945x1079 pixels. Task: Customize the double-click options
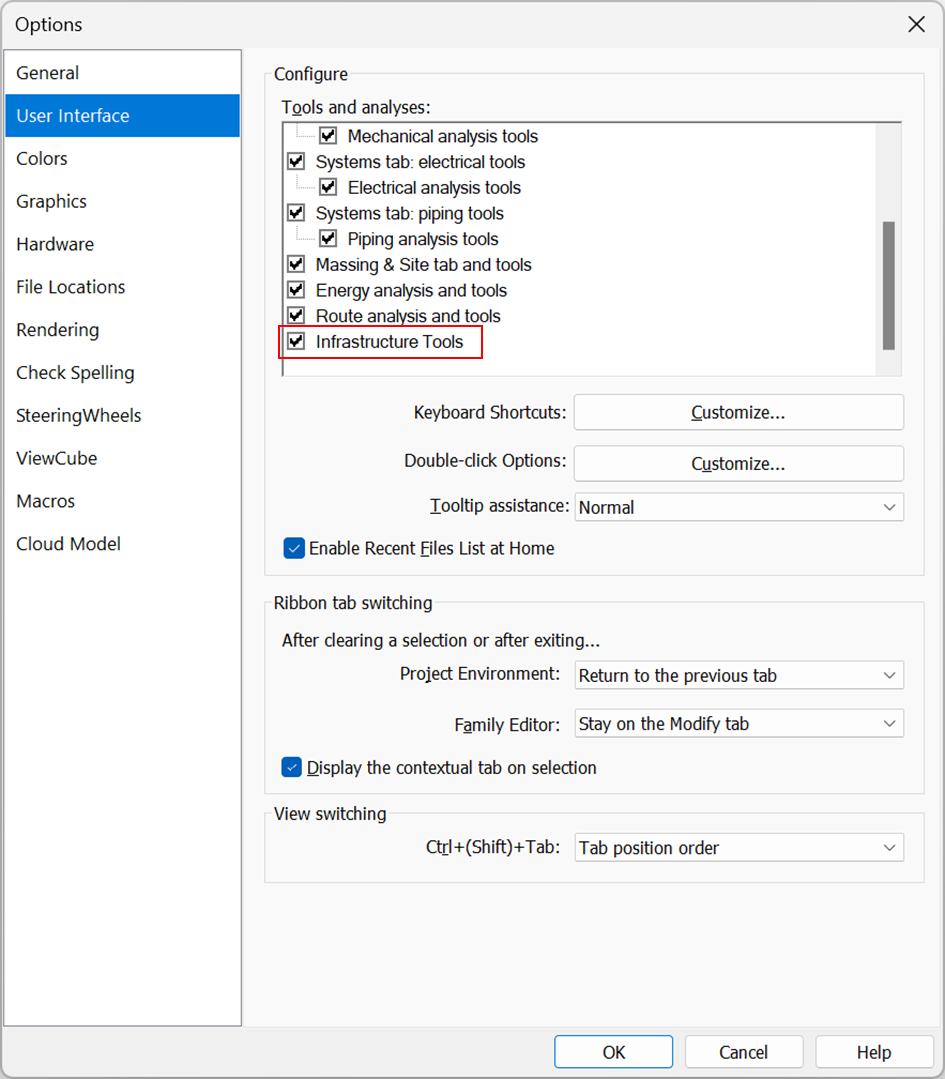pos(738,463)
